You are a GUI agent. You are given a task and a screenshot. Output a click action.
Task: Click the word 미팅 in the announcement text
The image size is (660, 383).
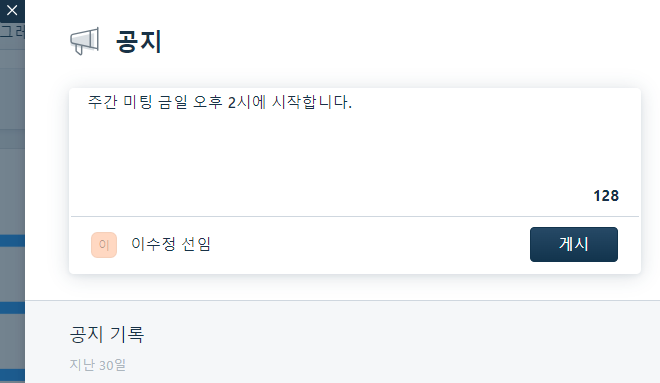tap(138, 102)
